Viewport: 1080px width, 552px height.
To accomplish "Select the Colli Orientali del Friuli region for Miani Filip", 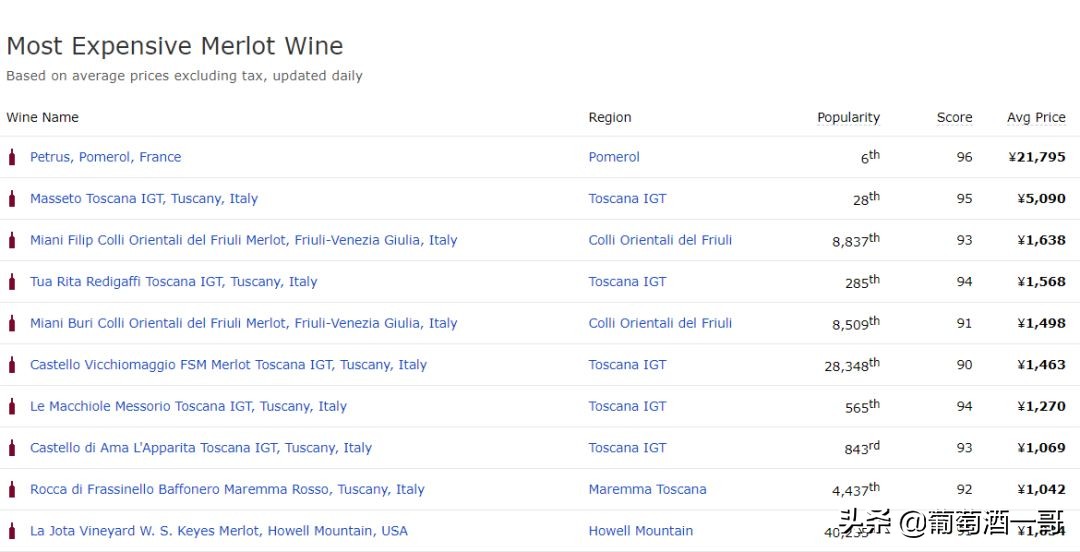I will tap(660, 240).
